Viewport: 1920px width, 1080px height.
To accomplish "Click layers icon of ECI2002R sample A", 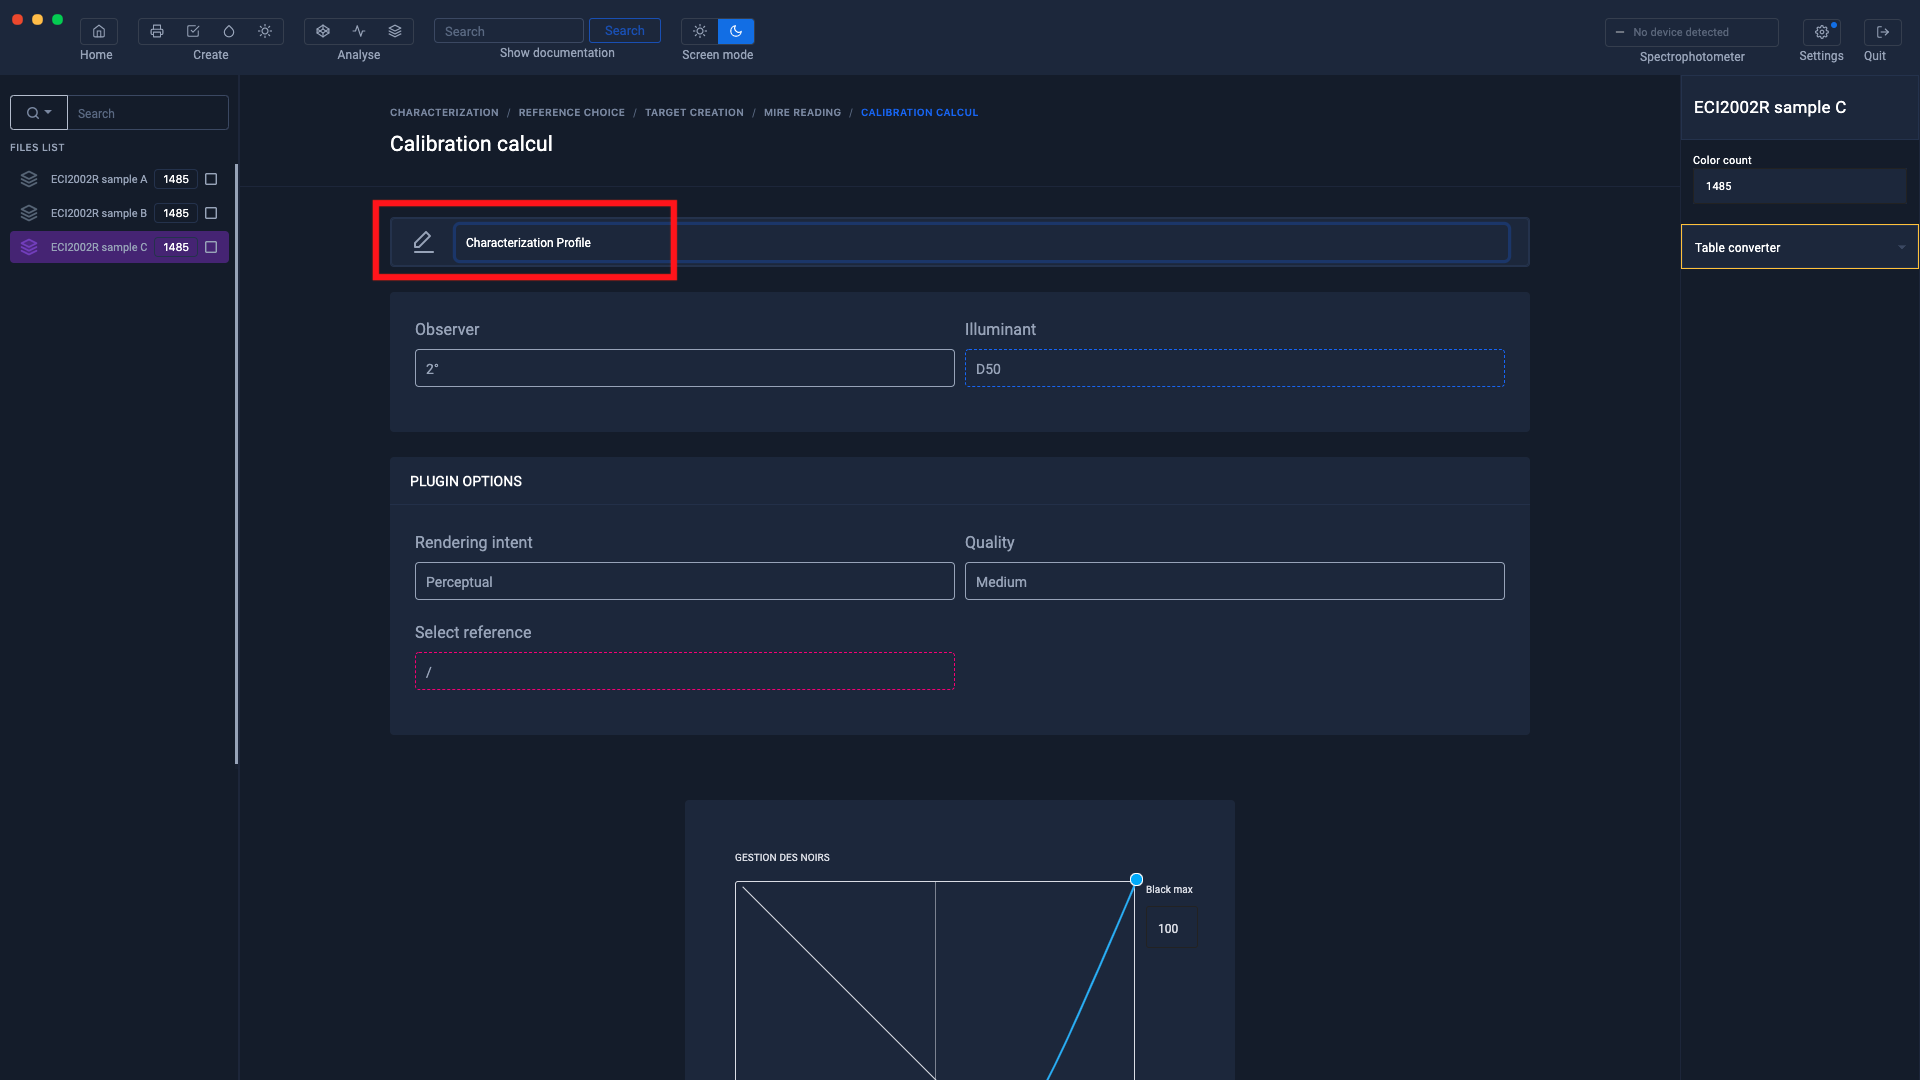I will click(x=29, y=179).
